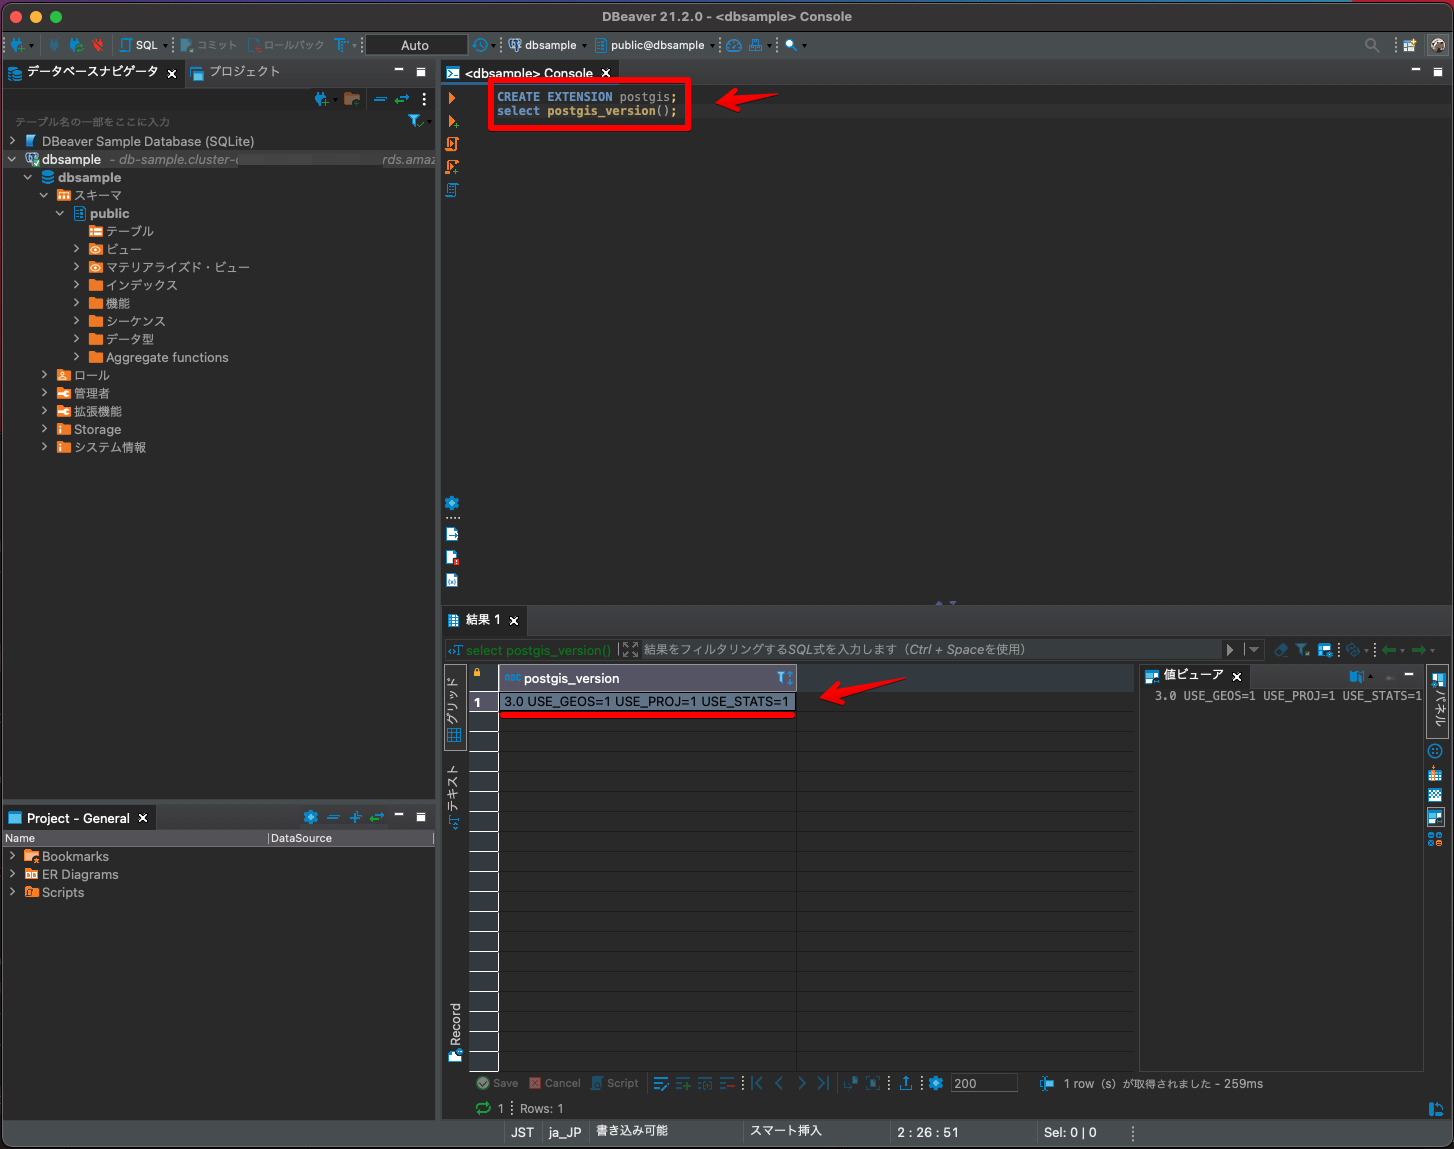This screenshot has width=1454, height=1149.
Task: Click the ロールバック (rollback) toolbar button
Action: coord(286,45)
